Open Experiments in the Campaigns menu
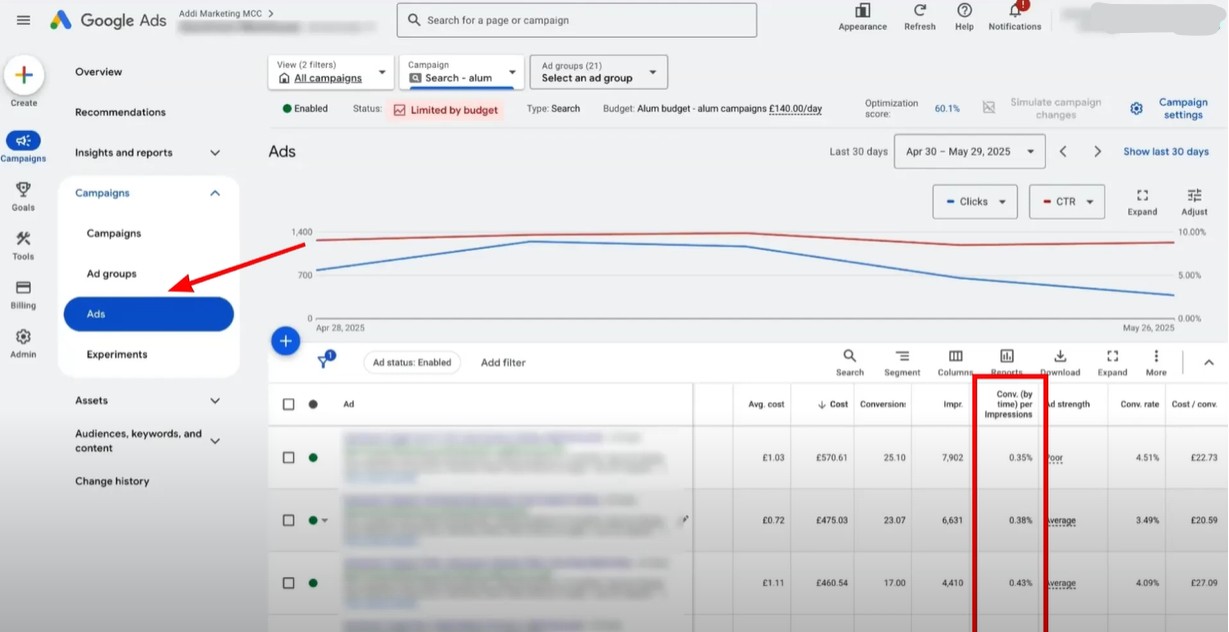The image size is (1229, 632). point(117,354)
